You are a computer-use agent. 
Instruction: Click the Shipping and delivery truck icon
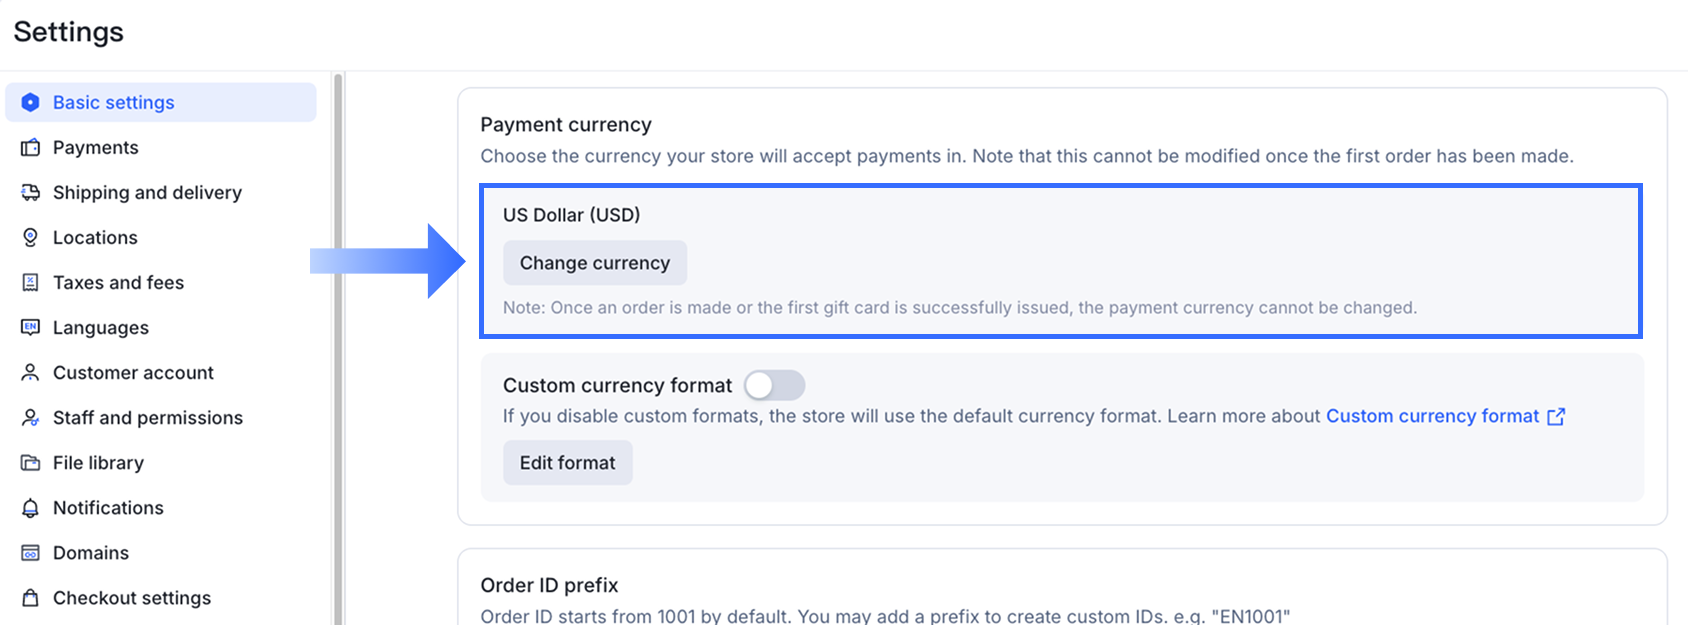[31, 192]
